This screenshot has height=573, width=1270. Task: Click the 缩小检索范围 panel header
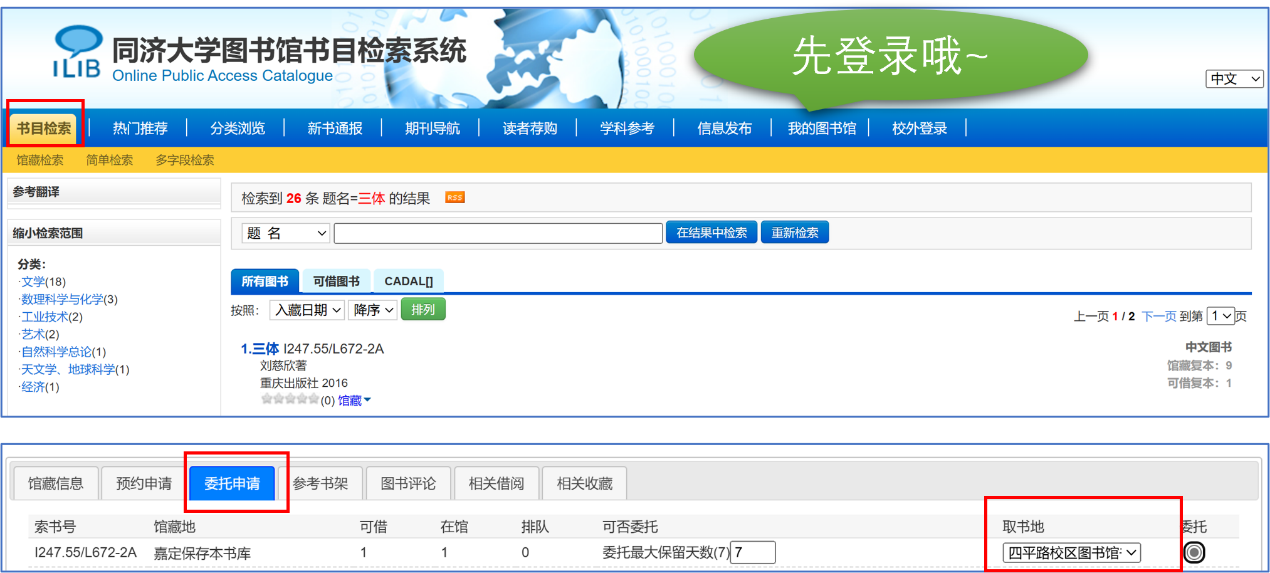[x=114, y=233]
